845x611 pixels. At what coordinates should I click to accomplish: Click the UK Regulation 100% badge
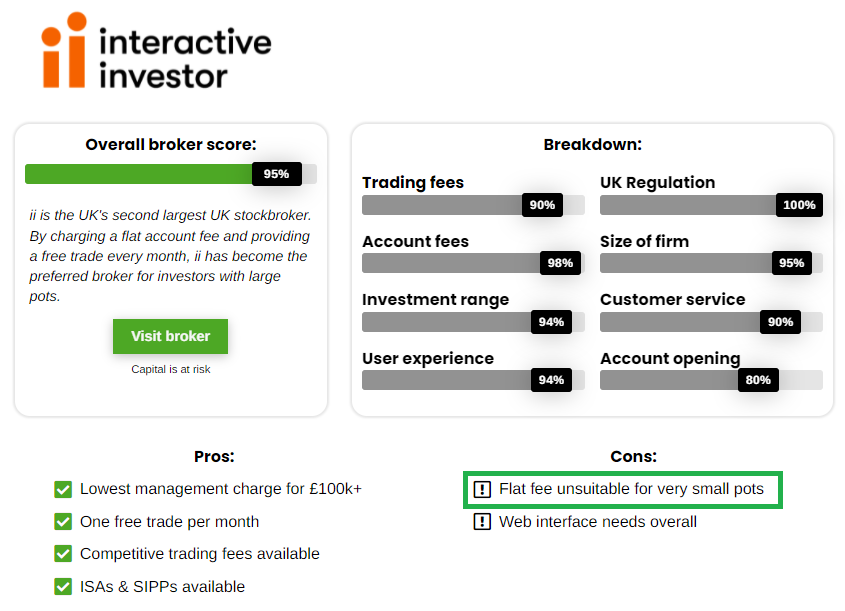tap(799, 205)
